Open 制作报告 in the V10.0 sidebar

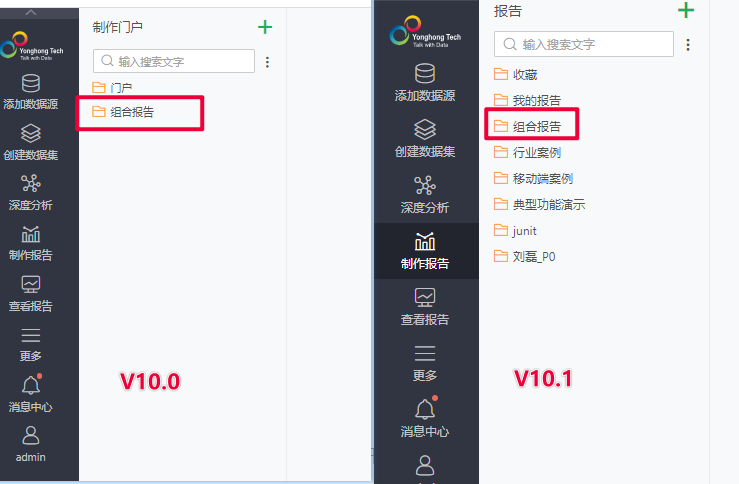(31, 243)
